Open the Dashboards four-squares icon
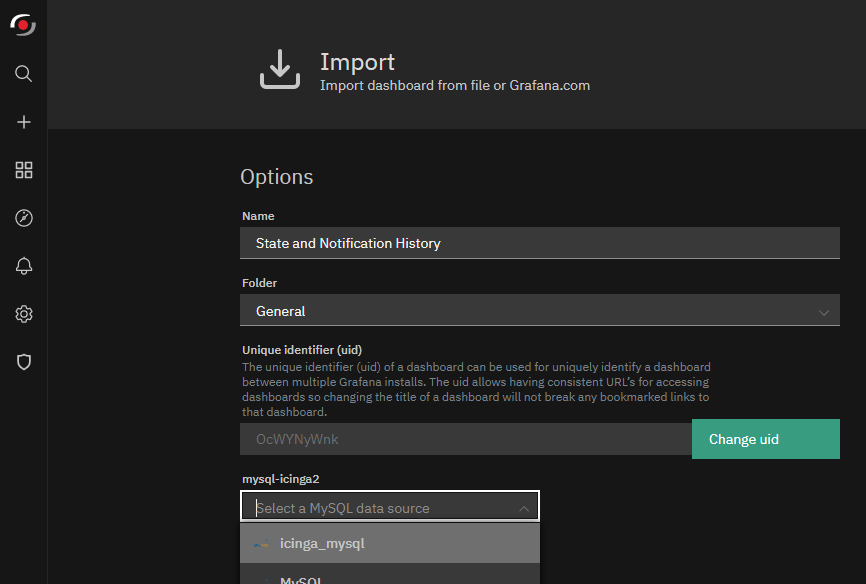The width and height of the screenshot is (866, 584). pos(24,170)
